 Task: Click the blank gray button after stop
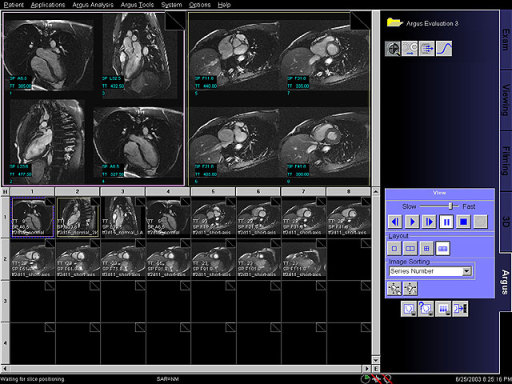coord(480,222)
